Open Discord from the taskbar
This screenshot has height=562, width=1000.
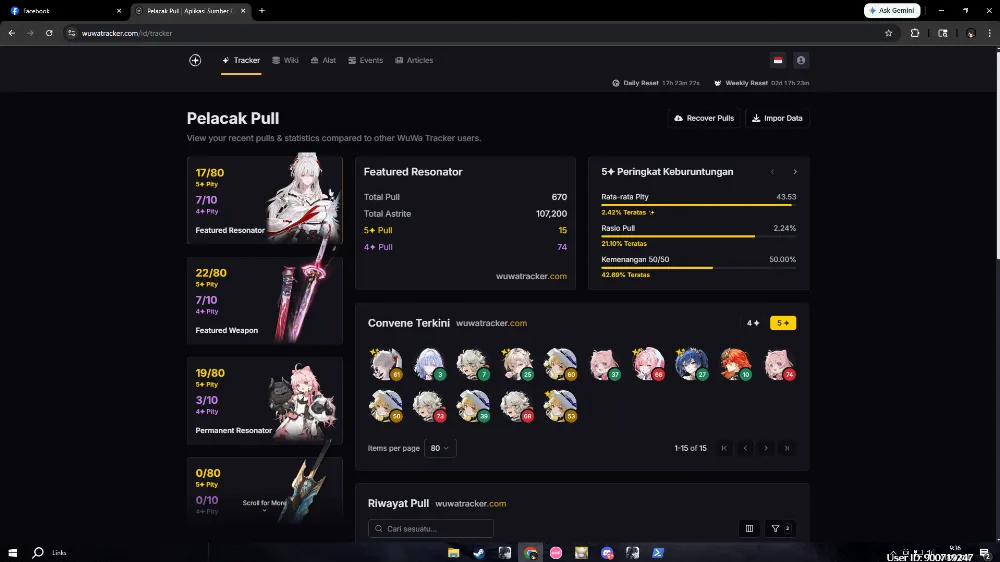click(607, 552)
